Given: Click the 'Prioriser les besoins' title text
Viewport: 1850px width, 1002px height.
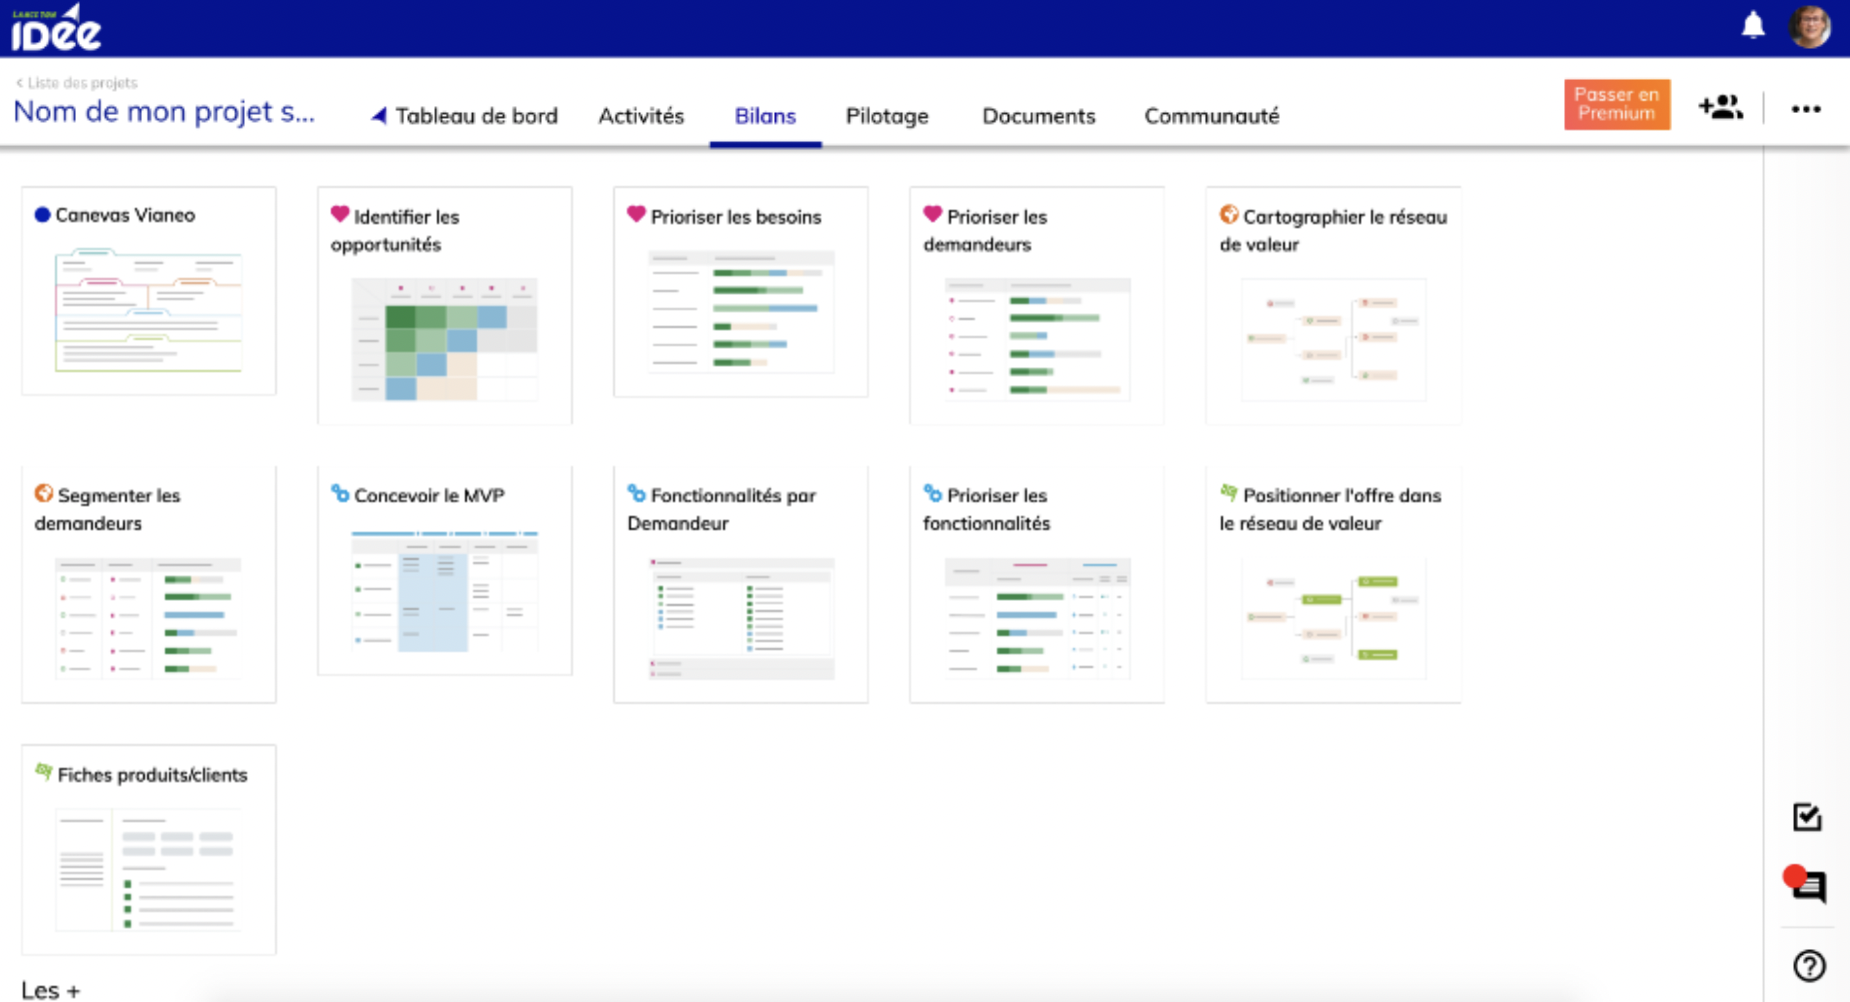Looking at the screenshot, I should [x=736, y=217].
